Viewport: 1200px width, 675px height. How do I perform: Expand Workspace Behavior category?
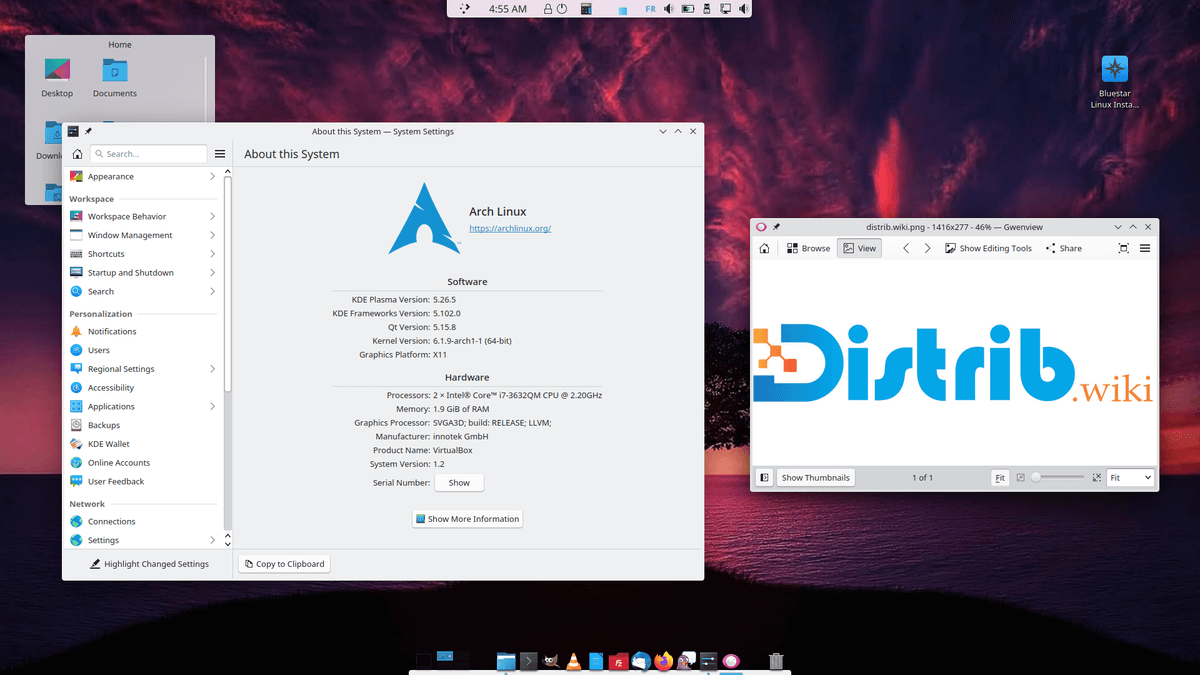click(143, 217)
